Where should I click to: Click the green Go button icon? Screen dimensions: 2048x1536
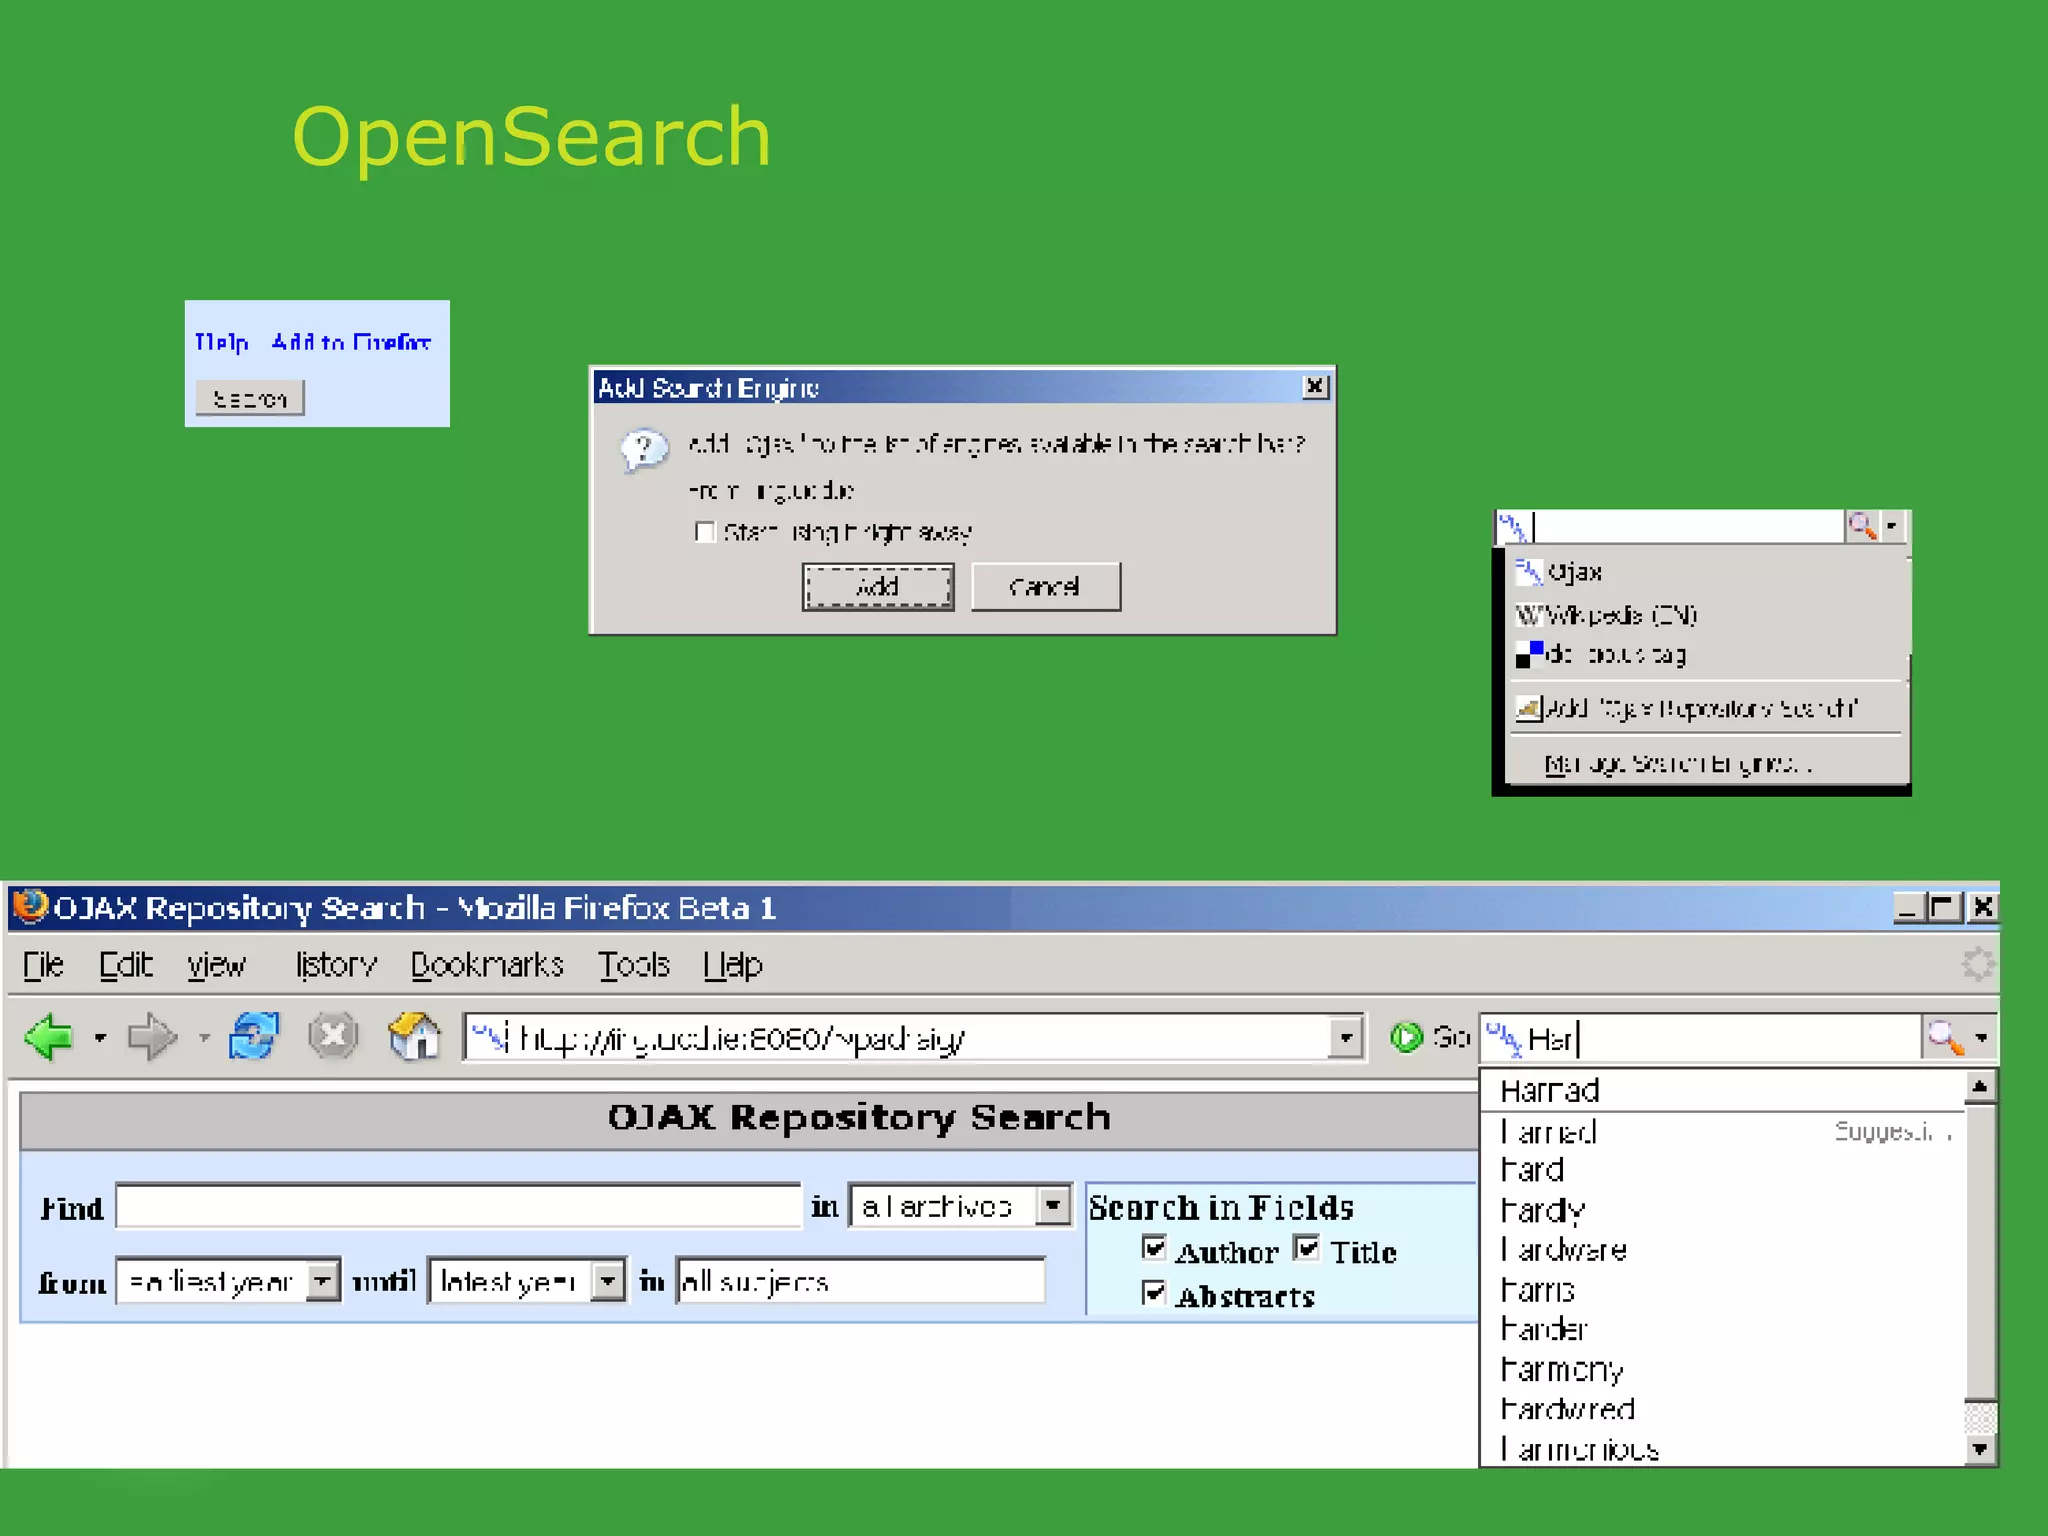pyautogui.click(x=1407, y=1037)
